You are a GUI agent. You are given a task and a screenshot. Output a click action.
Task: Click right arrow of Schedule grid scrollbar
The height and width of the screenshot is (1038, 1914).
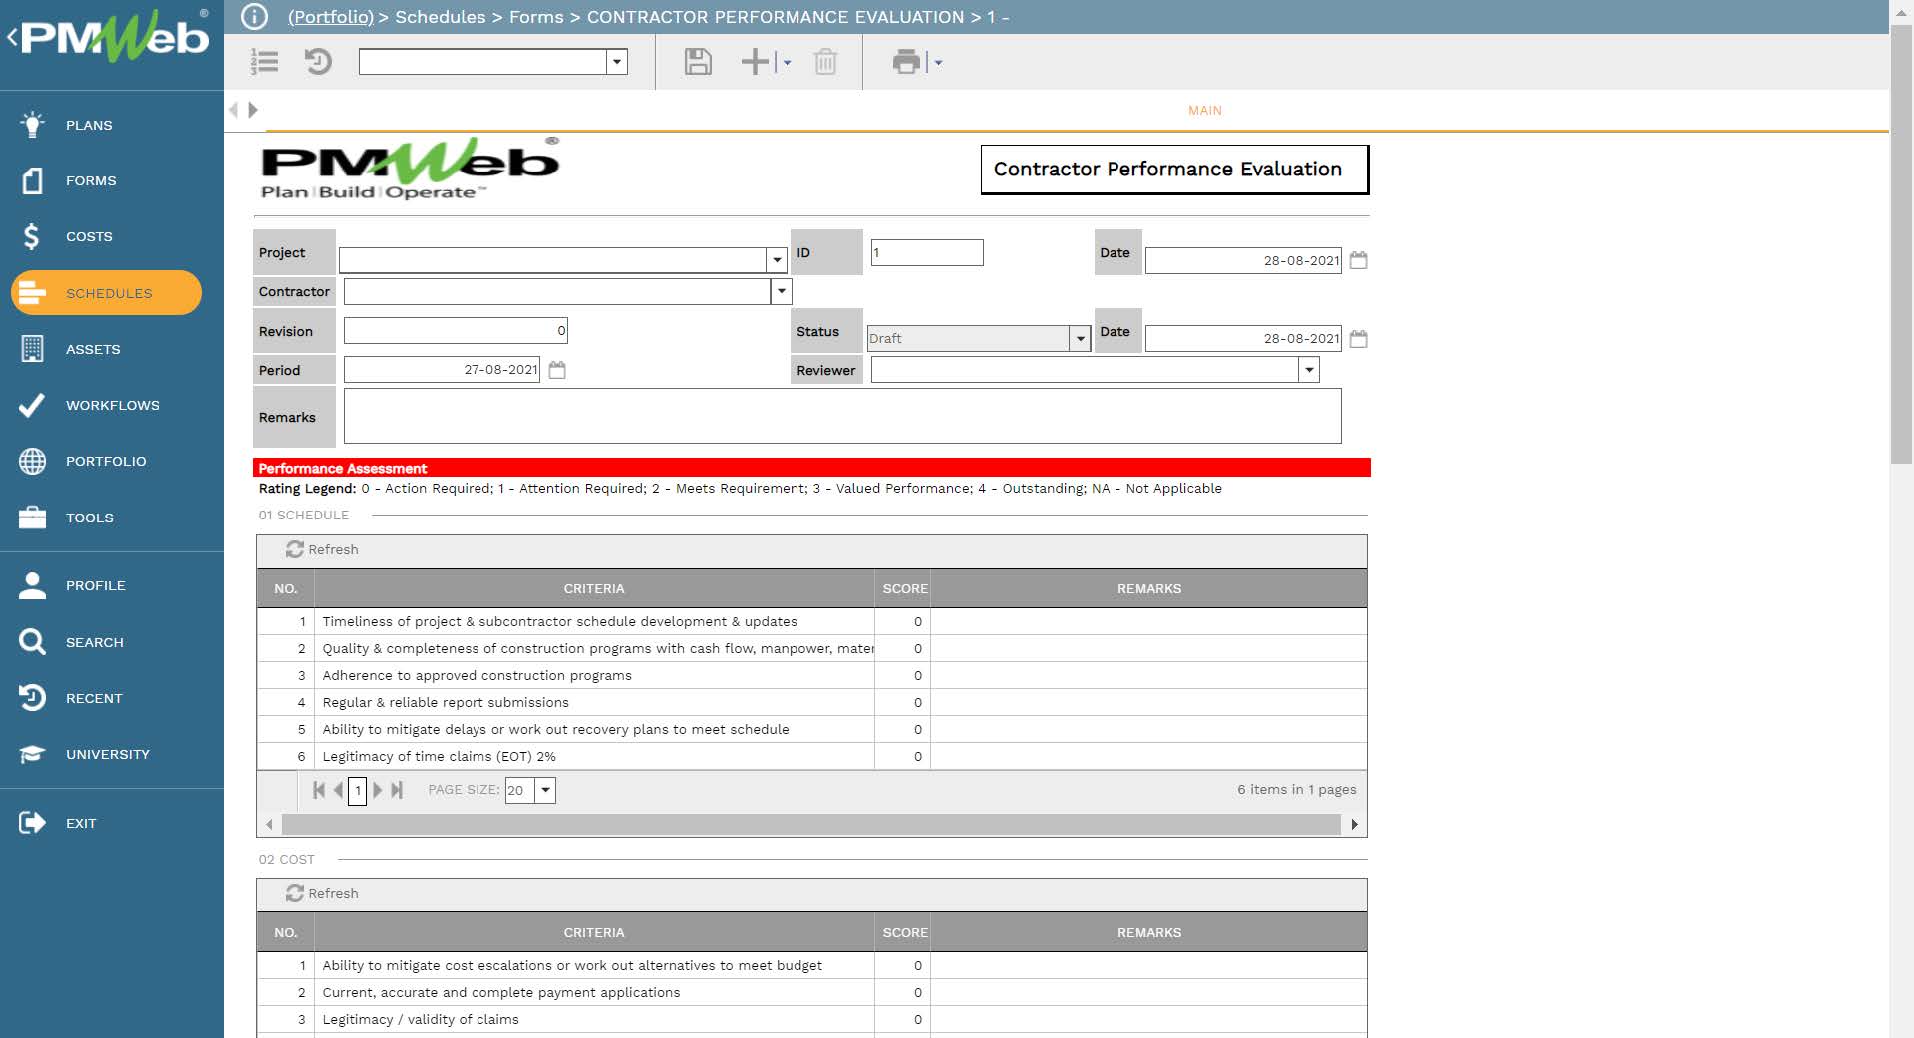click(x=1354, y=824)
